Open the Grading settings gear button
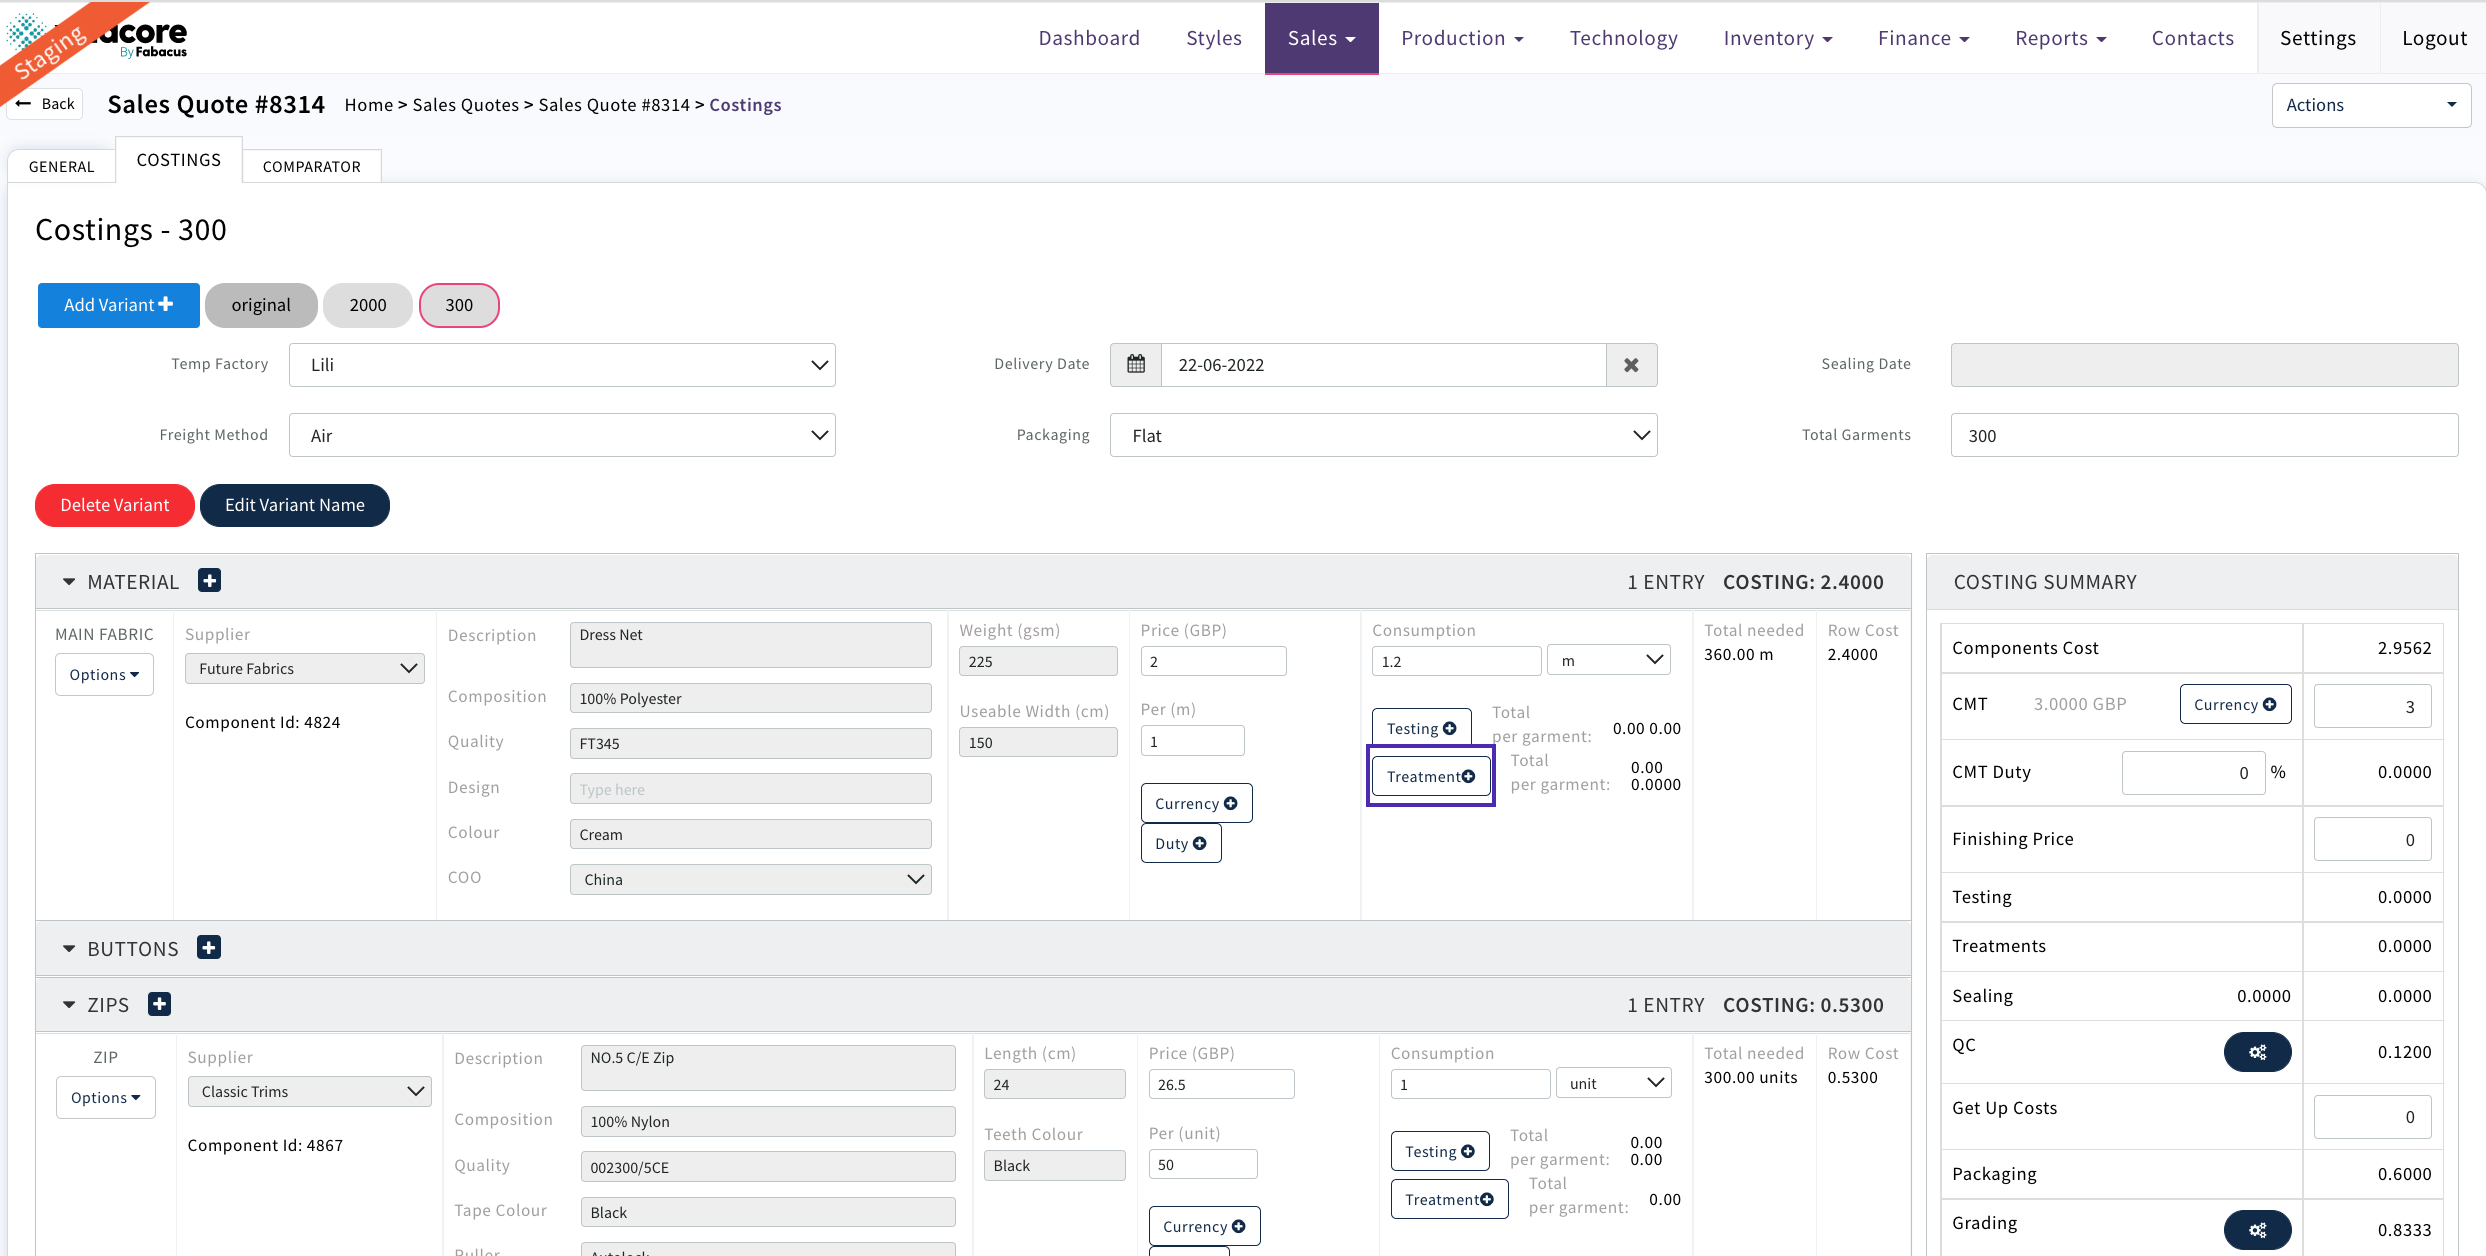This screenshot has height=1256, width=2486. (x=2256, y=1230)
